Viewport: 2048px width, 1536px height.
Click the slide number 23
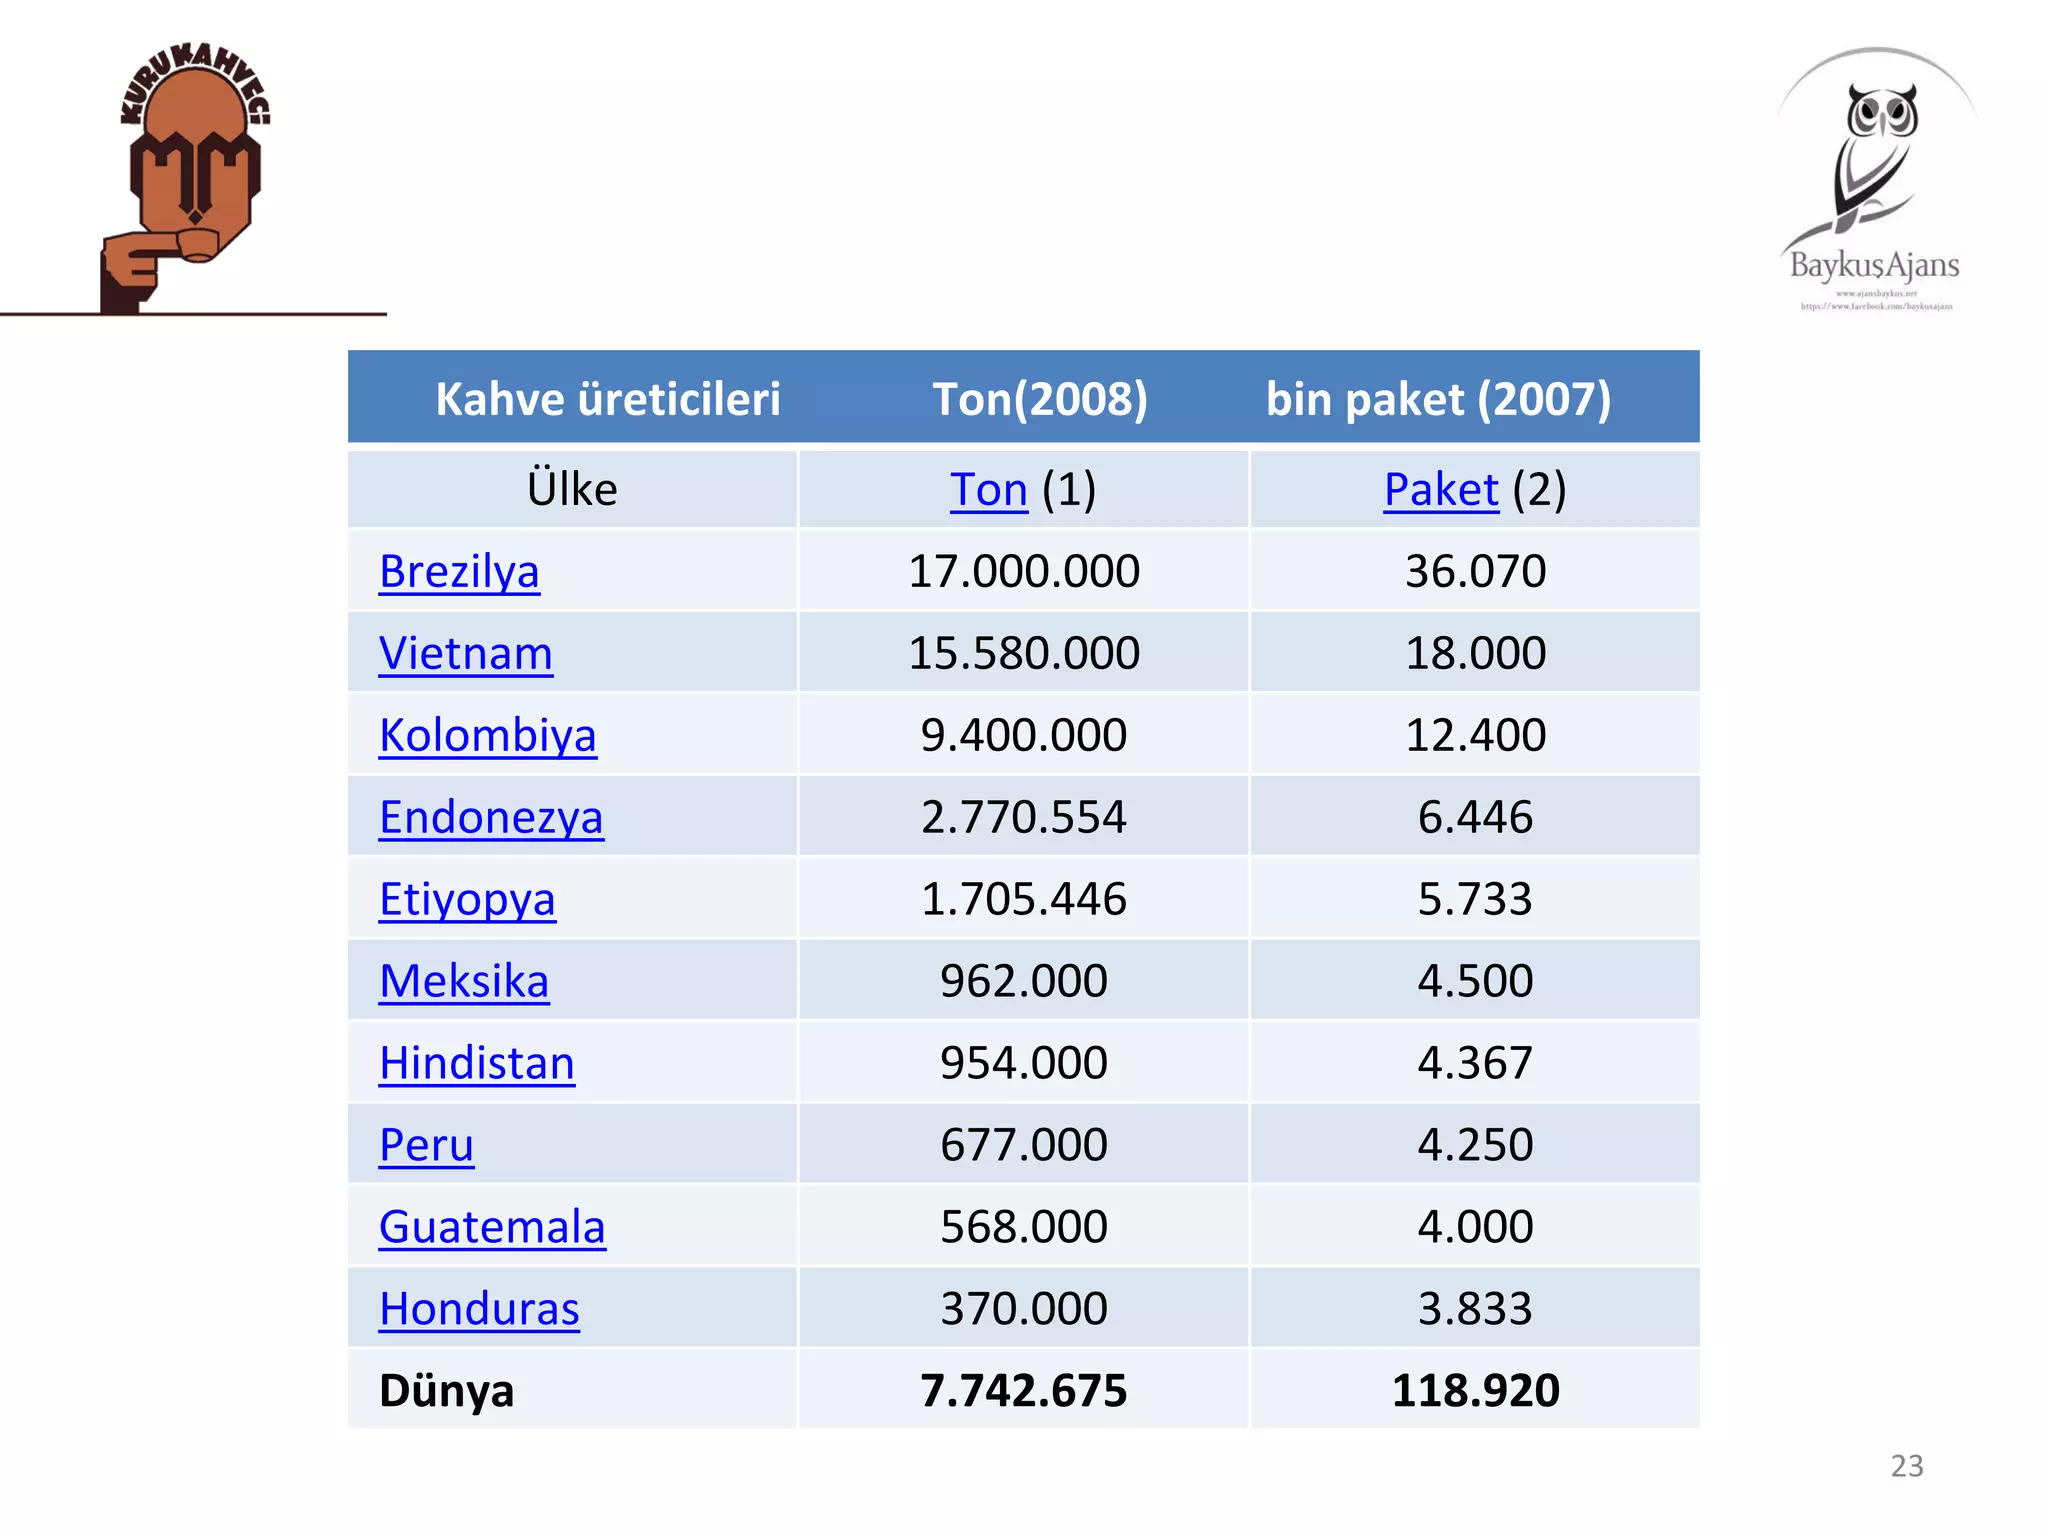pos(1907,1466)
